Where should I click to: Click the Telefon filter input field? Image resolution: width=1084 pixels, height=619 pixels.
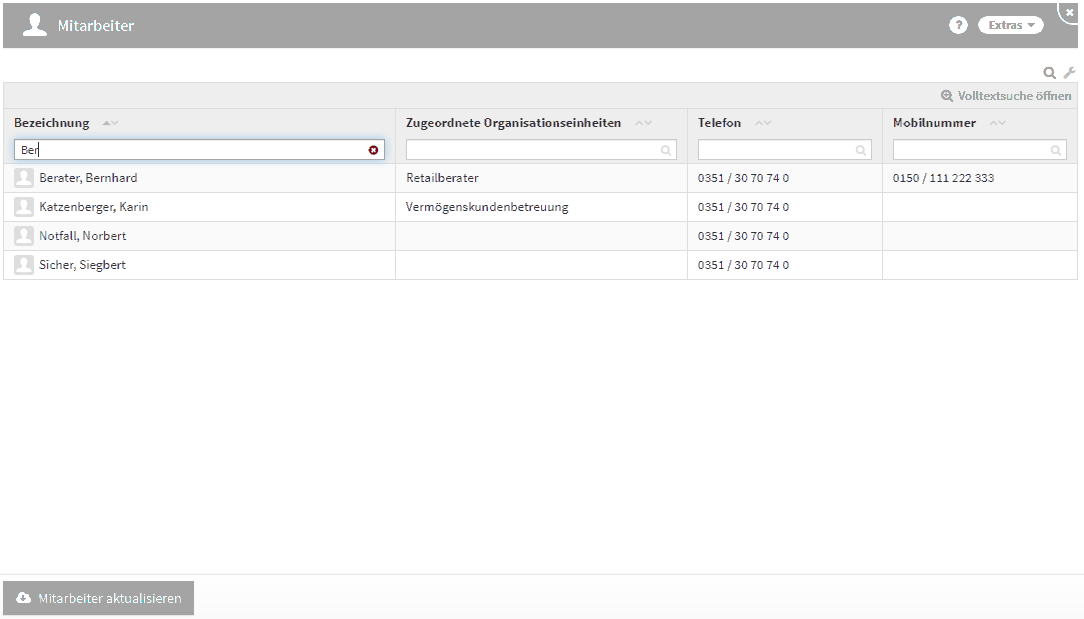(776, 150)
